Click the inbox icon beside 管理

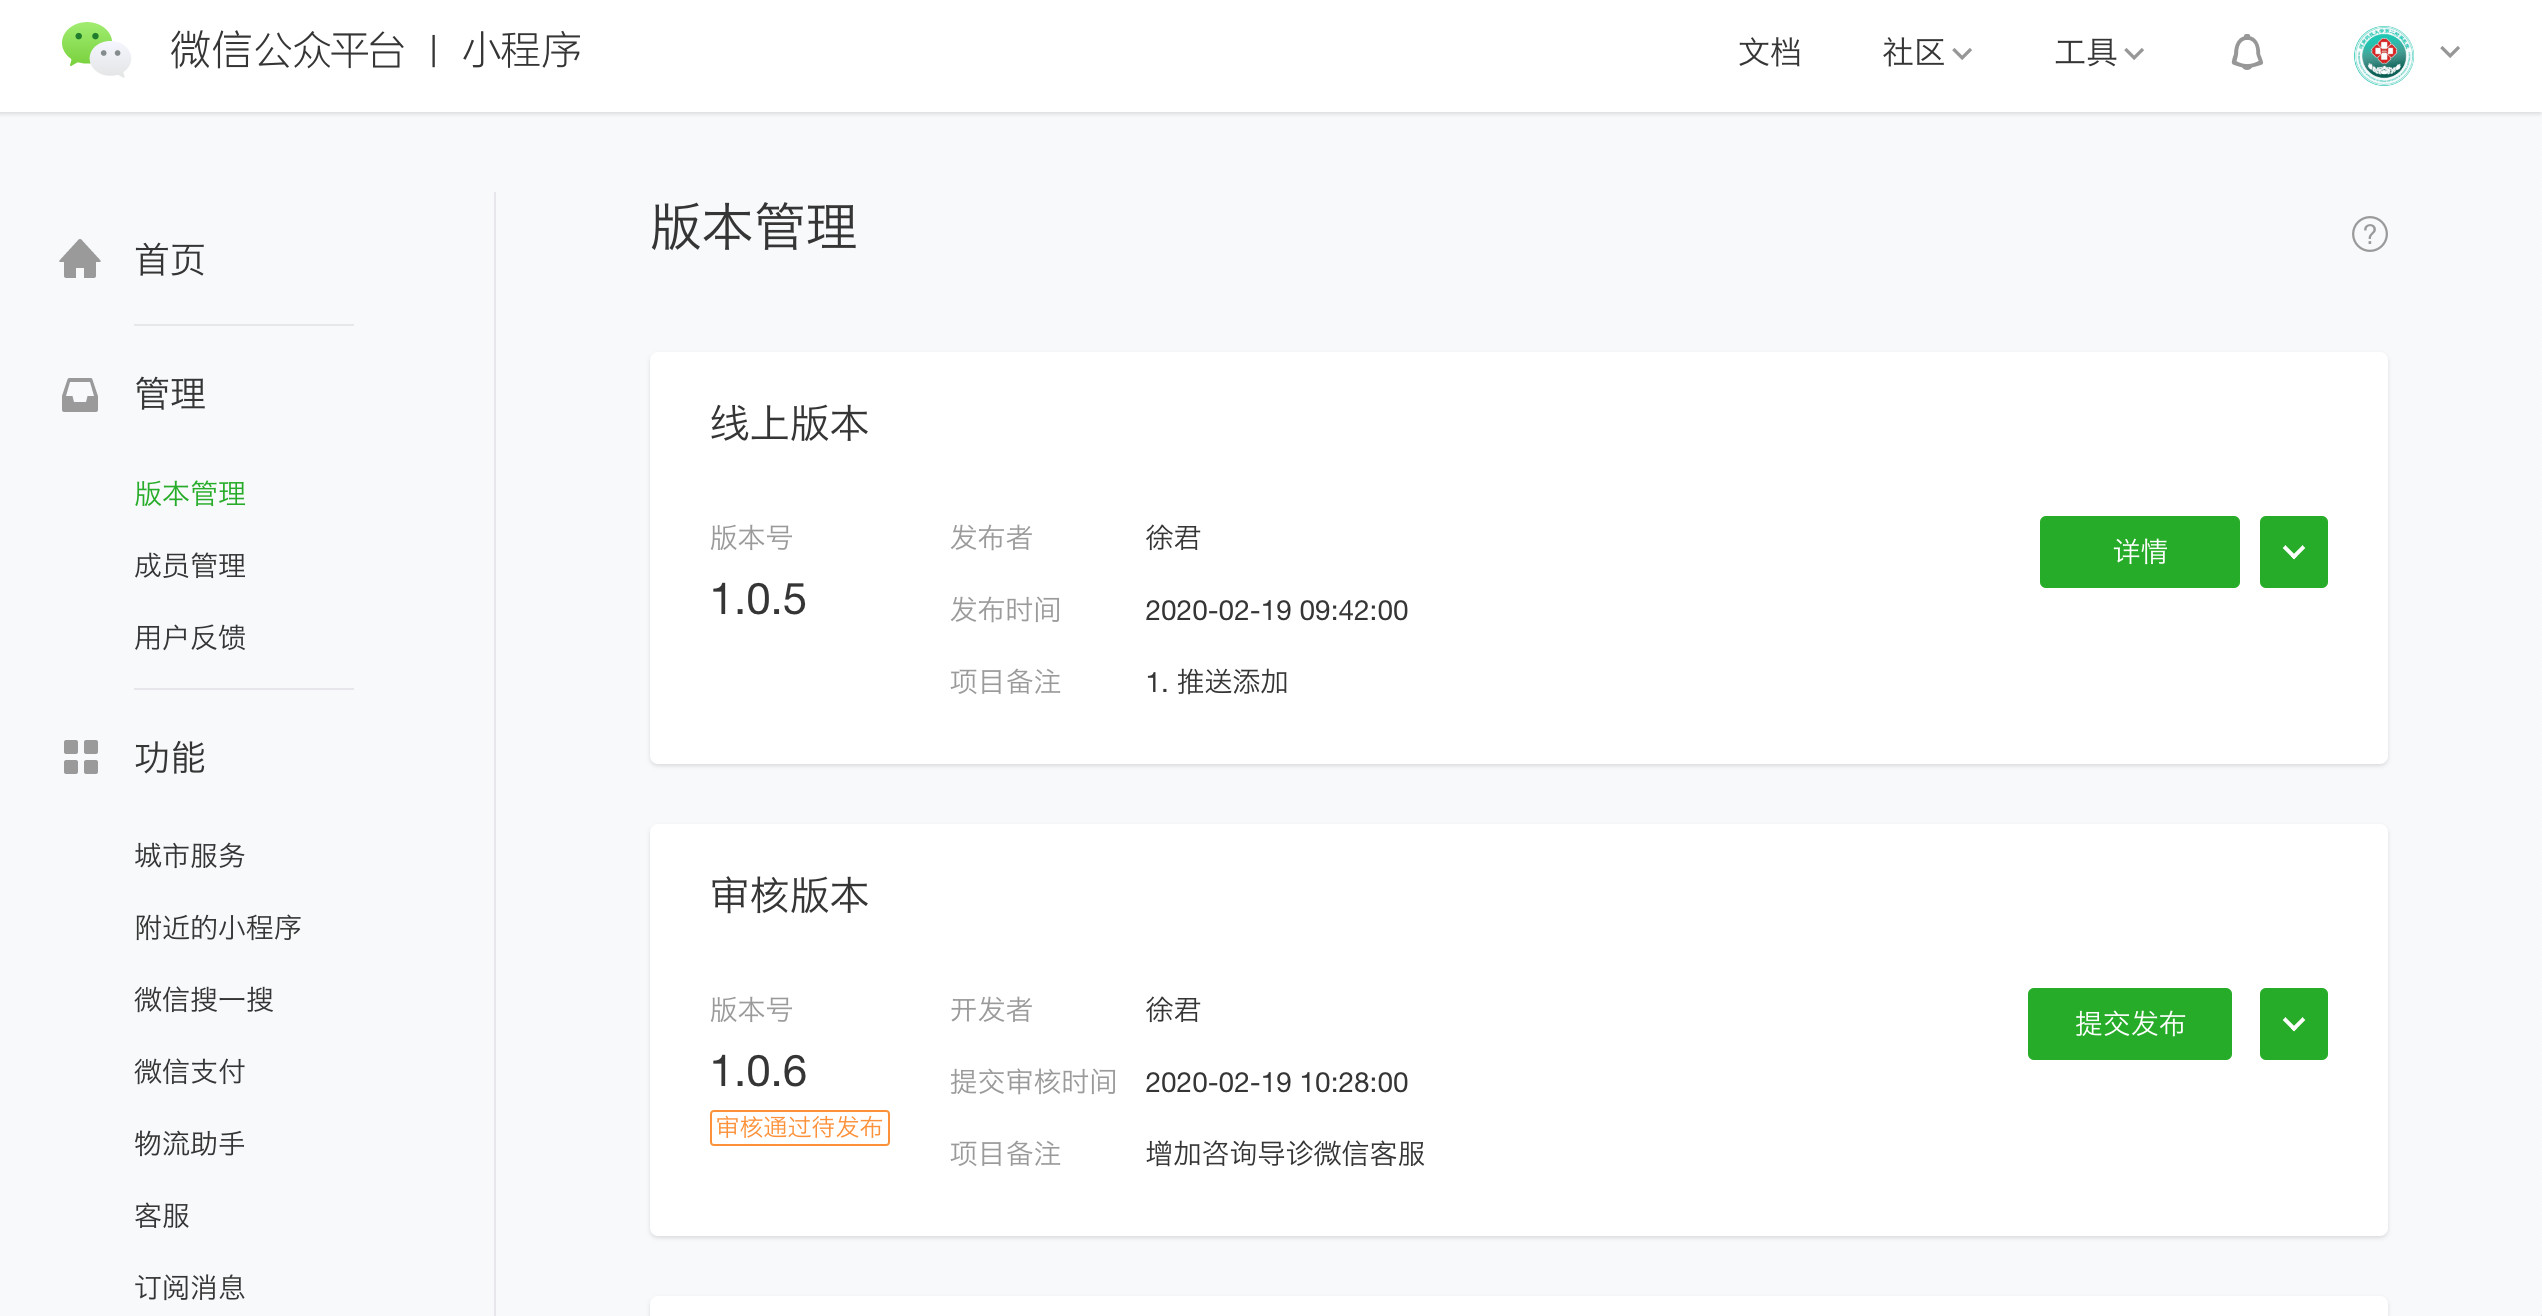point(80,394)
